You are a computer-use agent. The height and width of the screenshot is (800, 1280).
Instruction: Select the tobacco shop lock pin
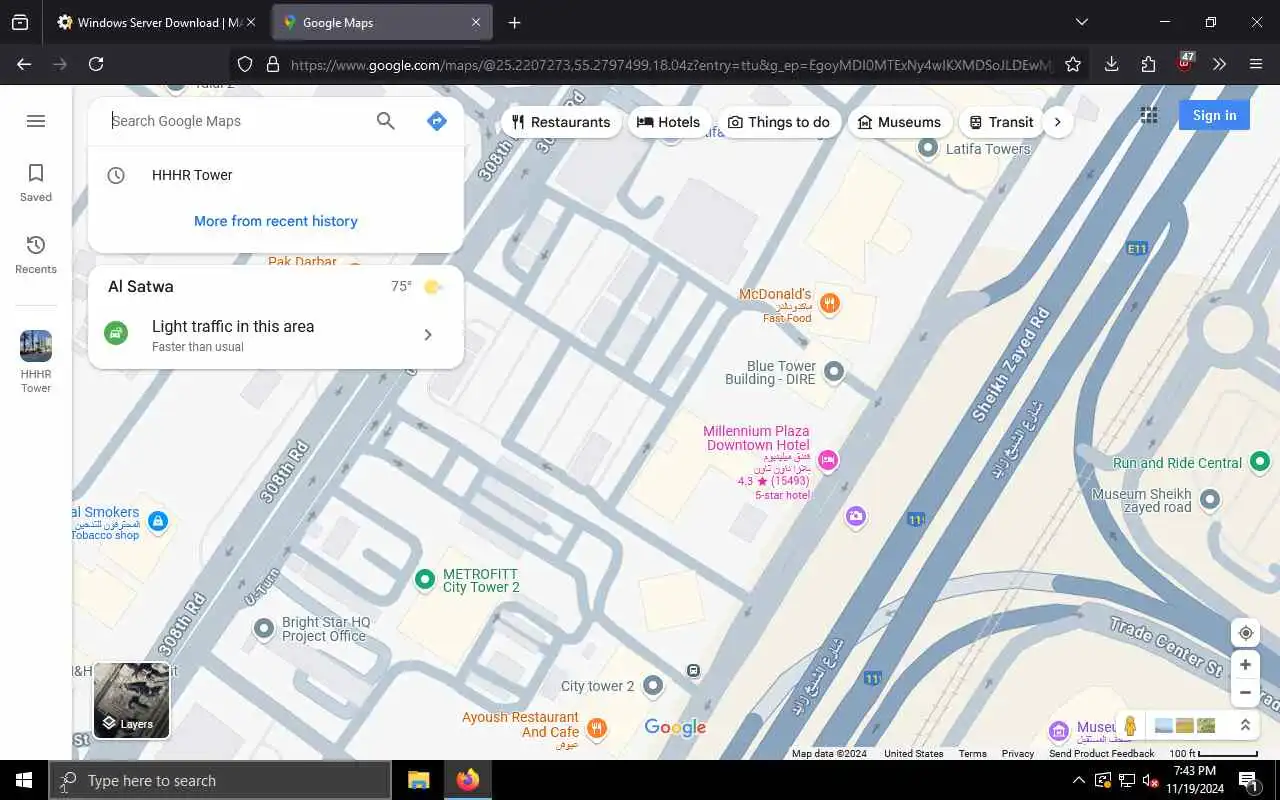pyautogui.click(x=157, y=521)
